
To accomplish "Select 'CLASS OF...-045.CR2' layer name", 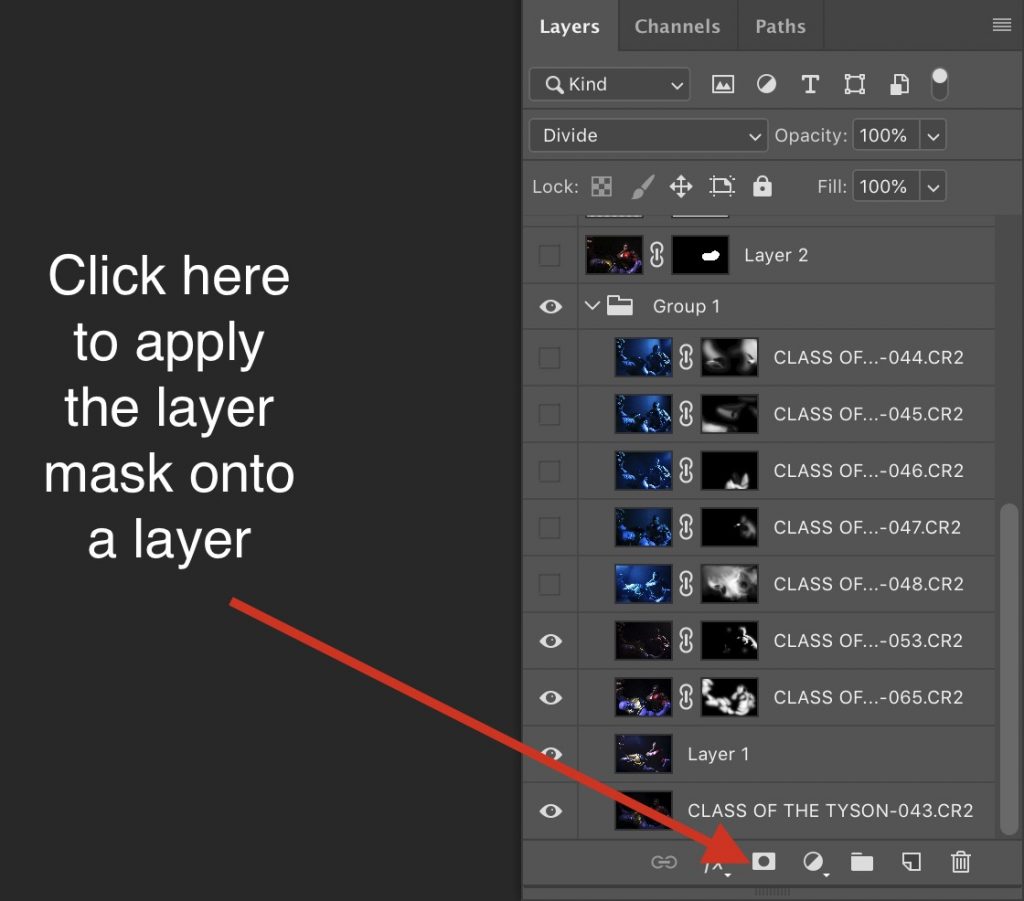I will coord(868,414).
